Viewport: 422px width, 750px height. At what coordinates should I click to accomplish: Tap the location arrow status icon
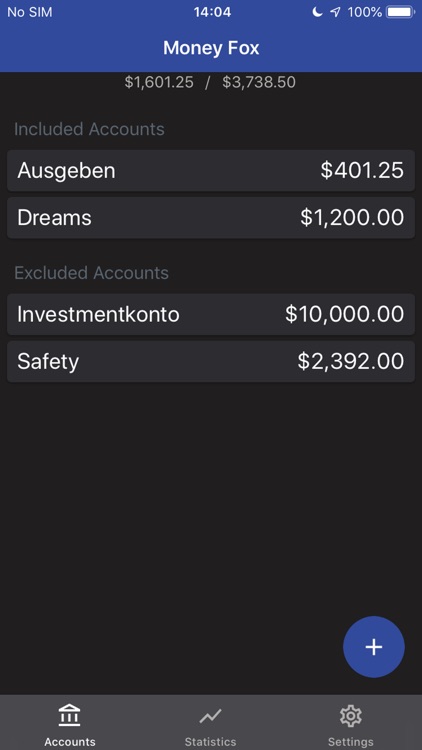[x=335, y=12]
